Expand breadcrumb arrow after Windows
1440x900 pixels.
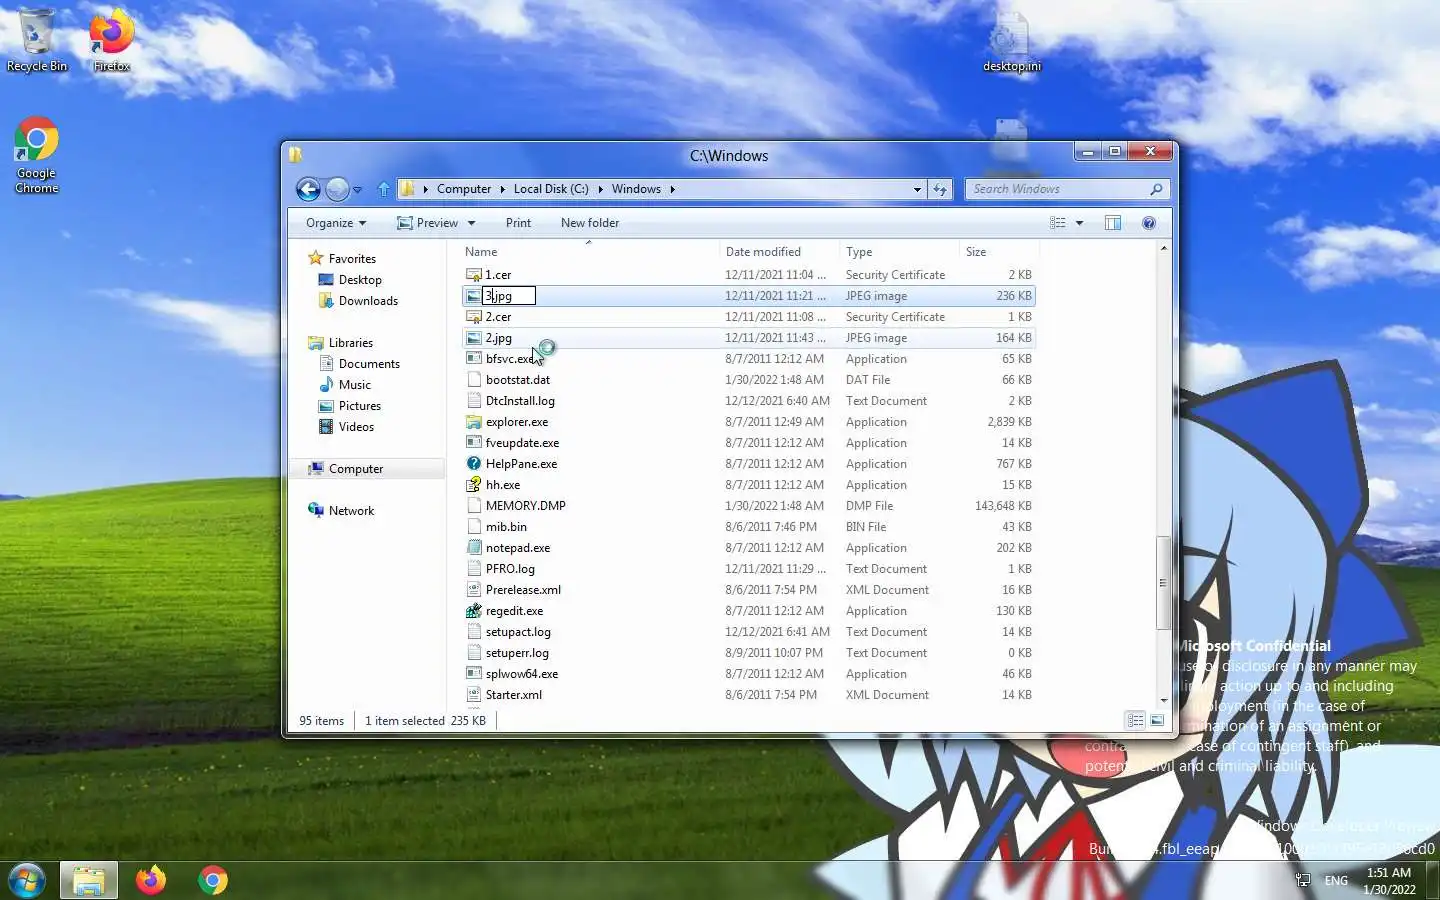tap(672, 189)
